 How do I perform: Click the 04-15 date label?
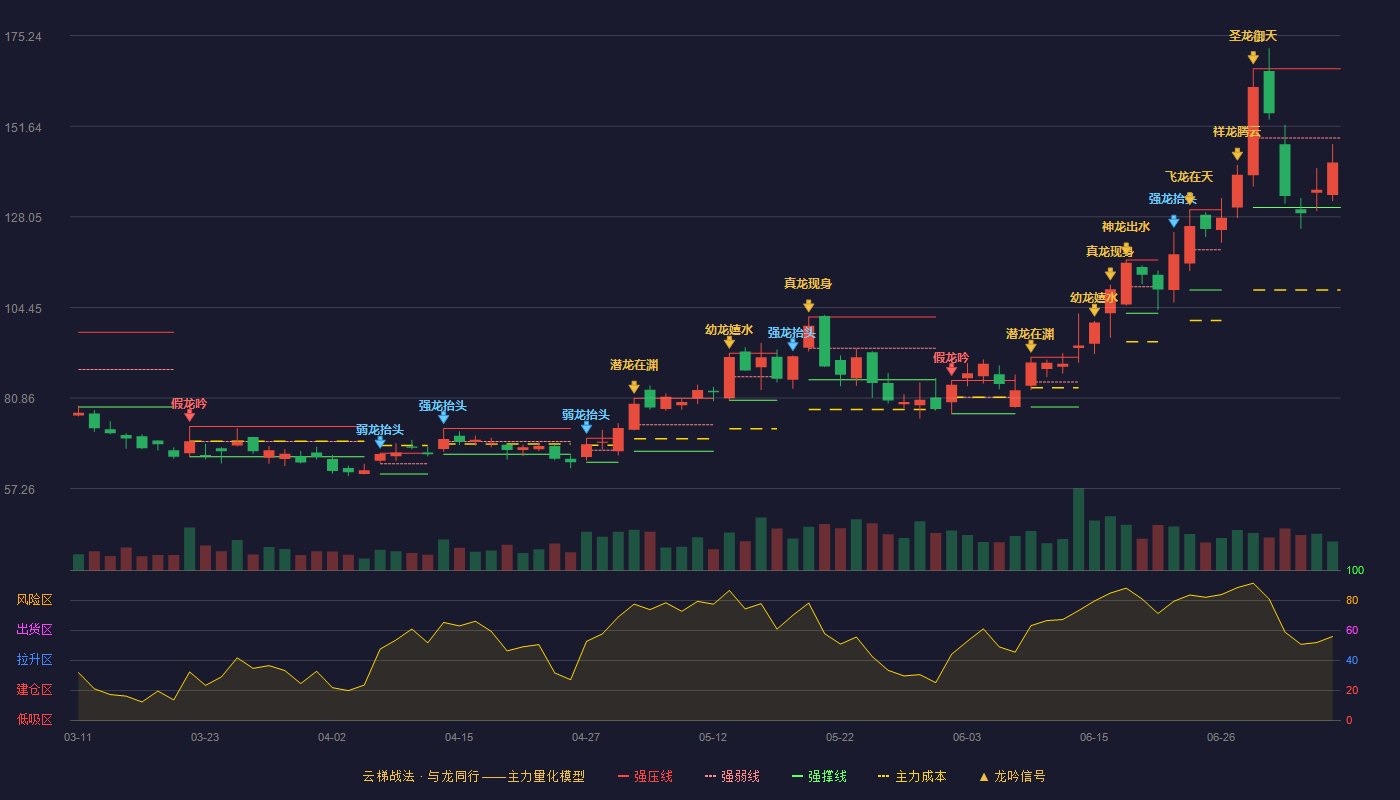coord(459,737)
